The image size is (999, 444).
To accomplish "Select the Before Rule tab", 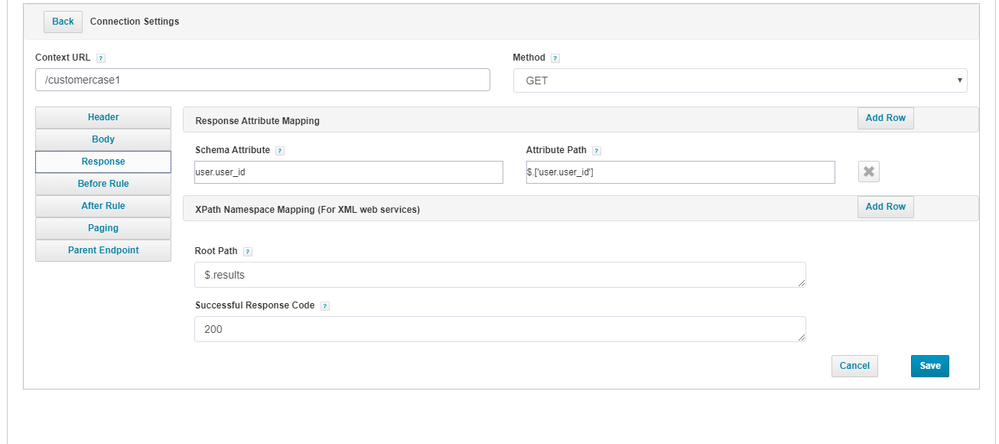I will 103,183.
